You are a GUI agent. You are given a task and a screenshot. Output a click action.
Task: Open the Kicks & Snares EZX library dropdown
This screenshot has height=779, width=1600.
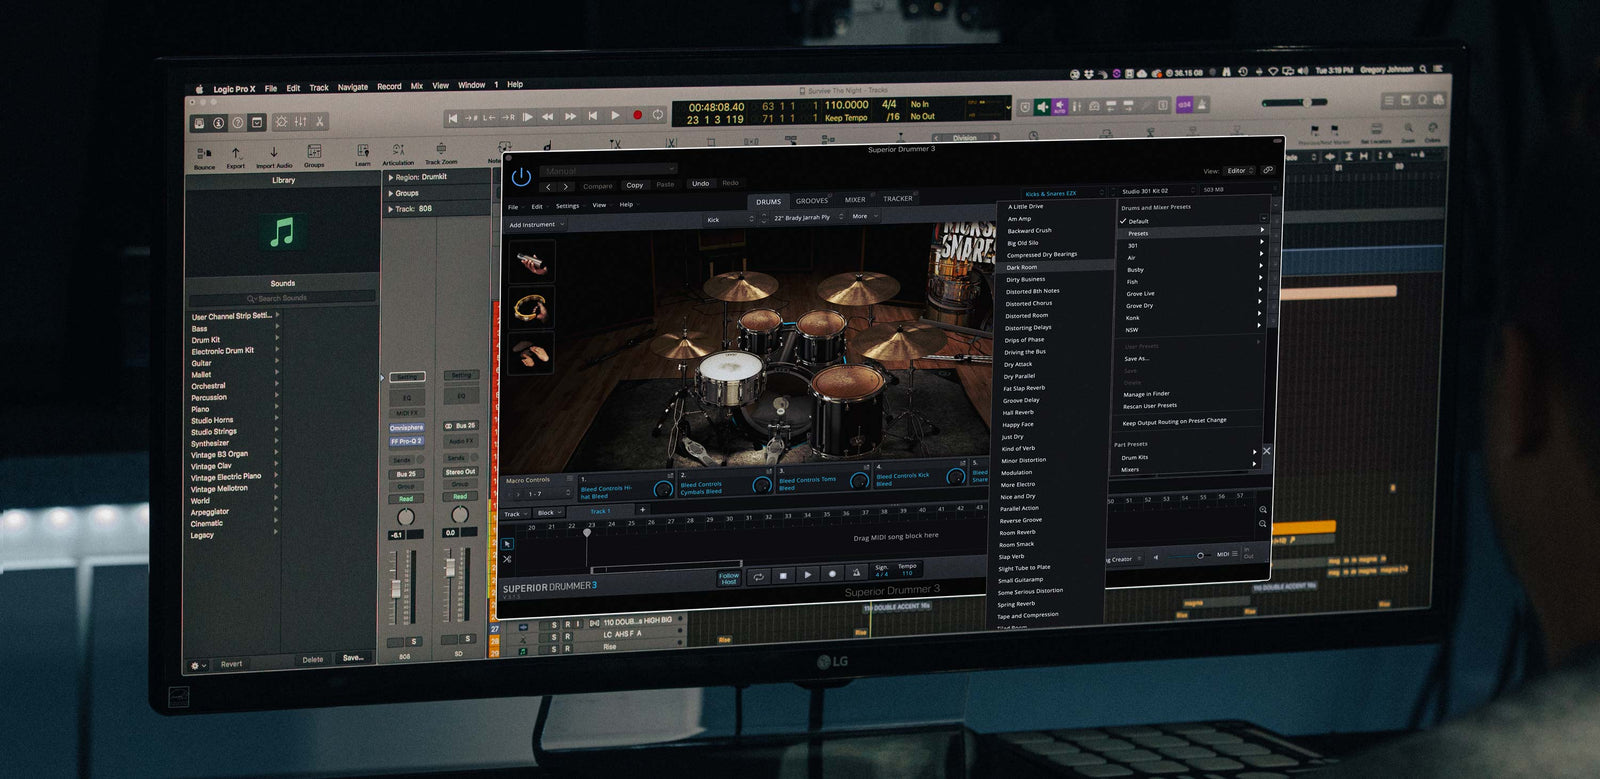coord(1063,193)
